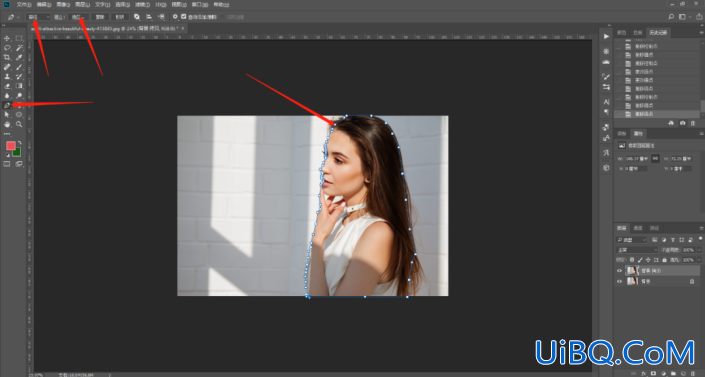Select the Move tool
705x377 pixels.
tap(7, 38)
